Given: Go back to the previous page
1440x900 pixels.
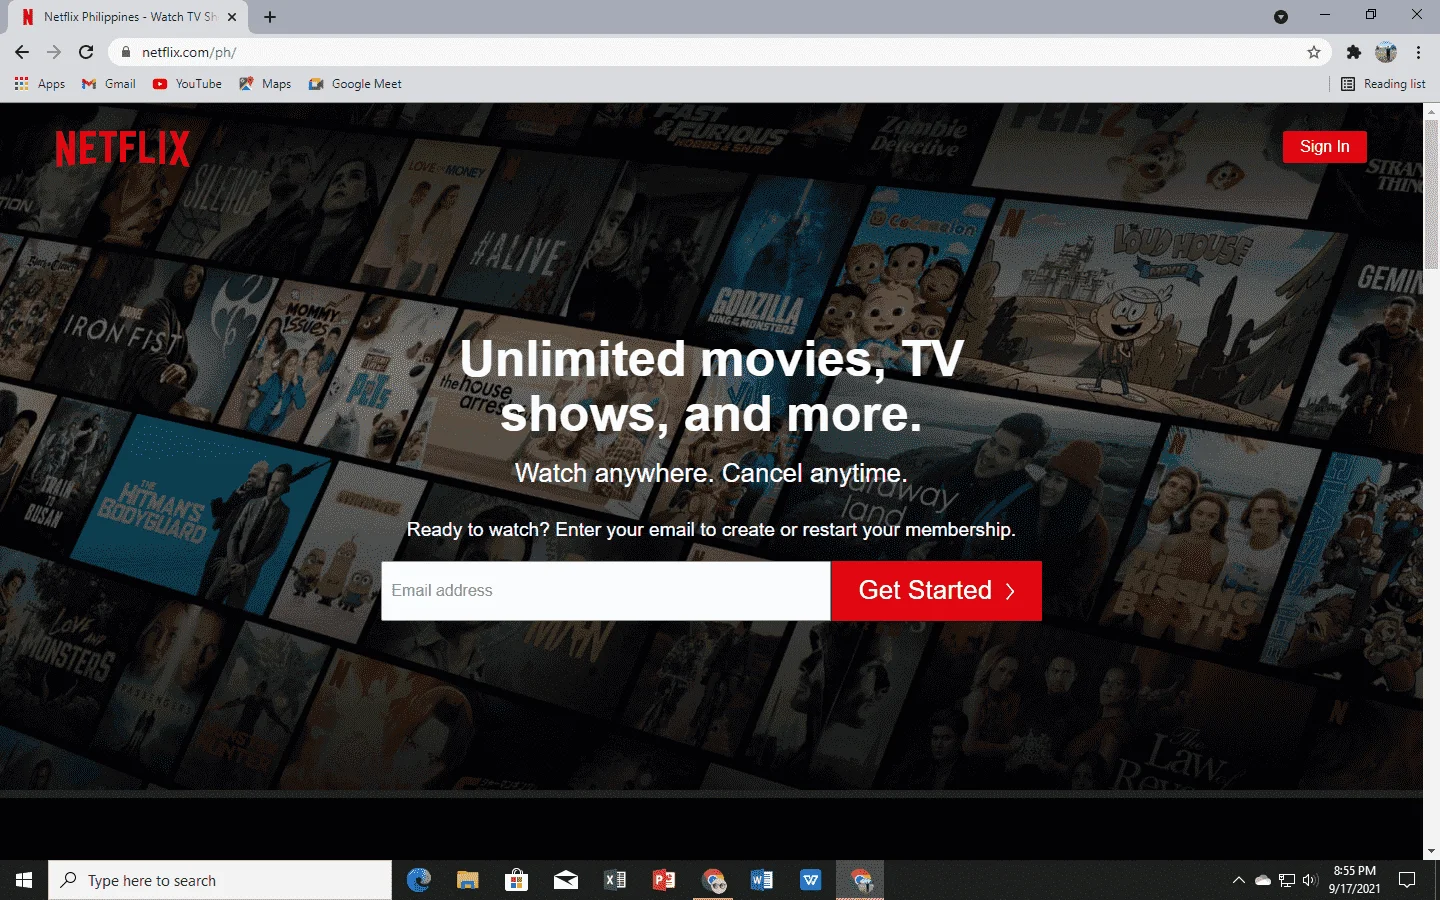Looking at the screenshot, I should click(x=22, y=52).
